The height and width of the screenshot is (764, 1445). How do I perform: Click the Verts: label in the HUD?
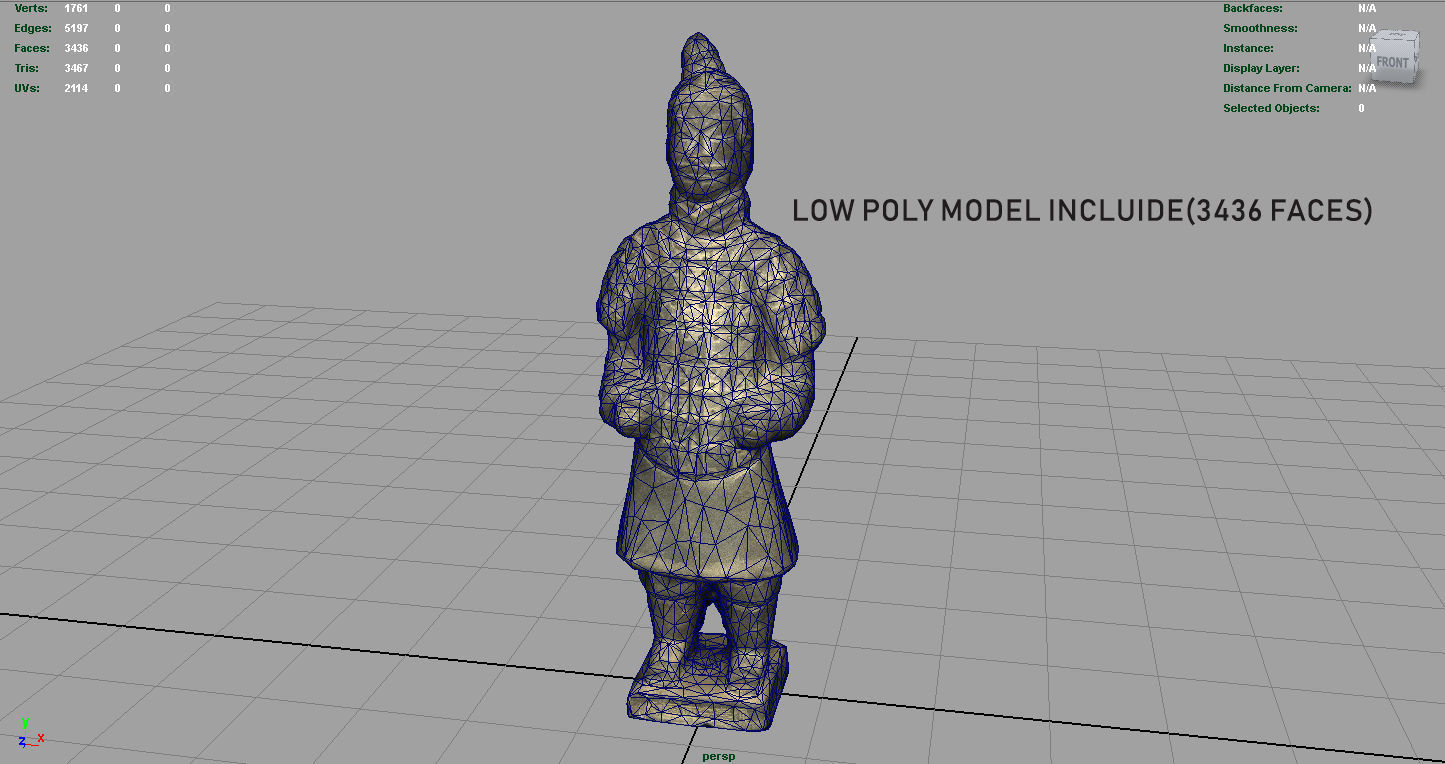(30, 8)
